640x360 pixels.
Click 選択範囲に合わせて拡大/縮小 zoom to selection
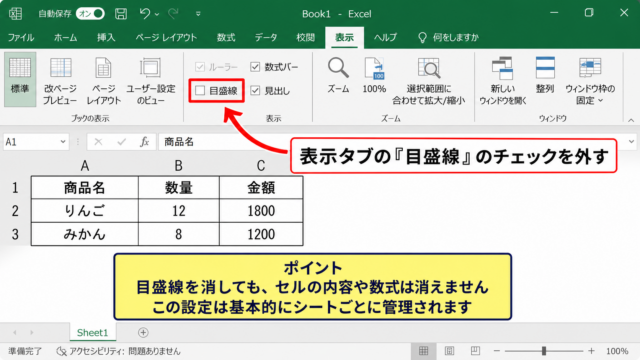[428, 81]
